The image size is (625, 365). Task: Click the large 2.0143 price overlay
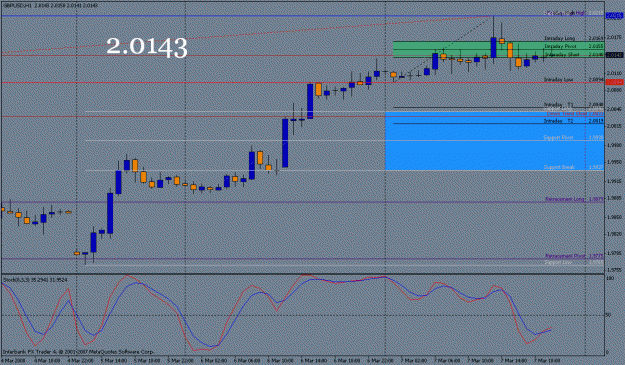point(147,47)
